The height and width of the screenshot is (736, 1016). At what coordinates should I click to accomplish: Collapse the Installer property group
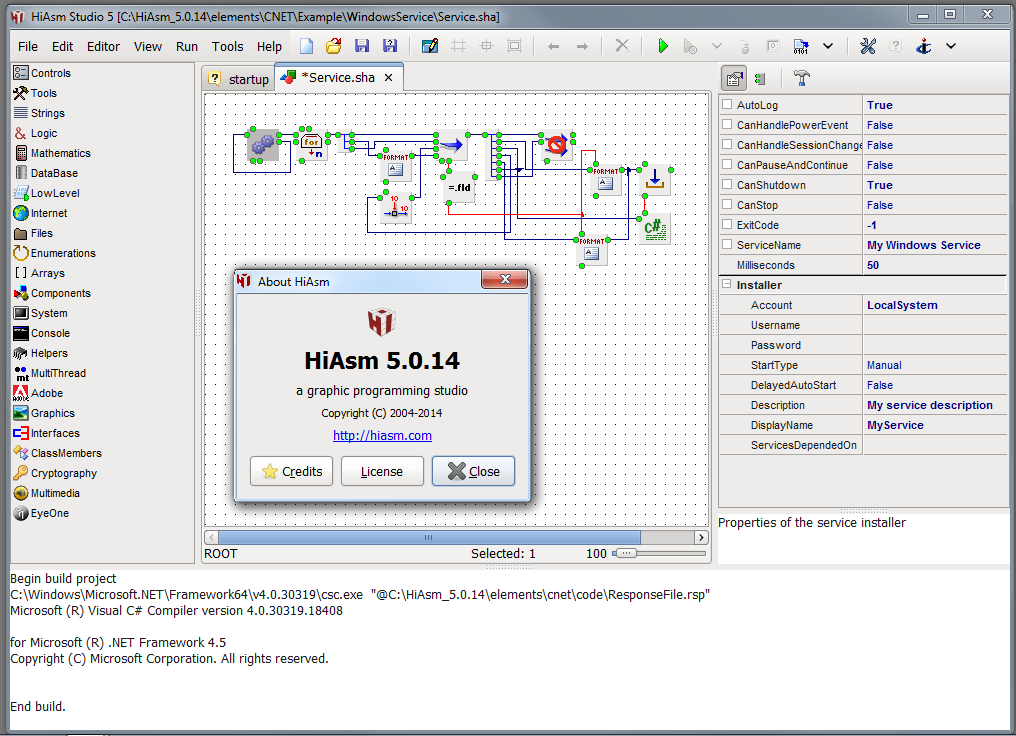[727, 285]
